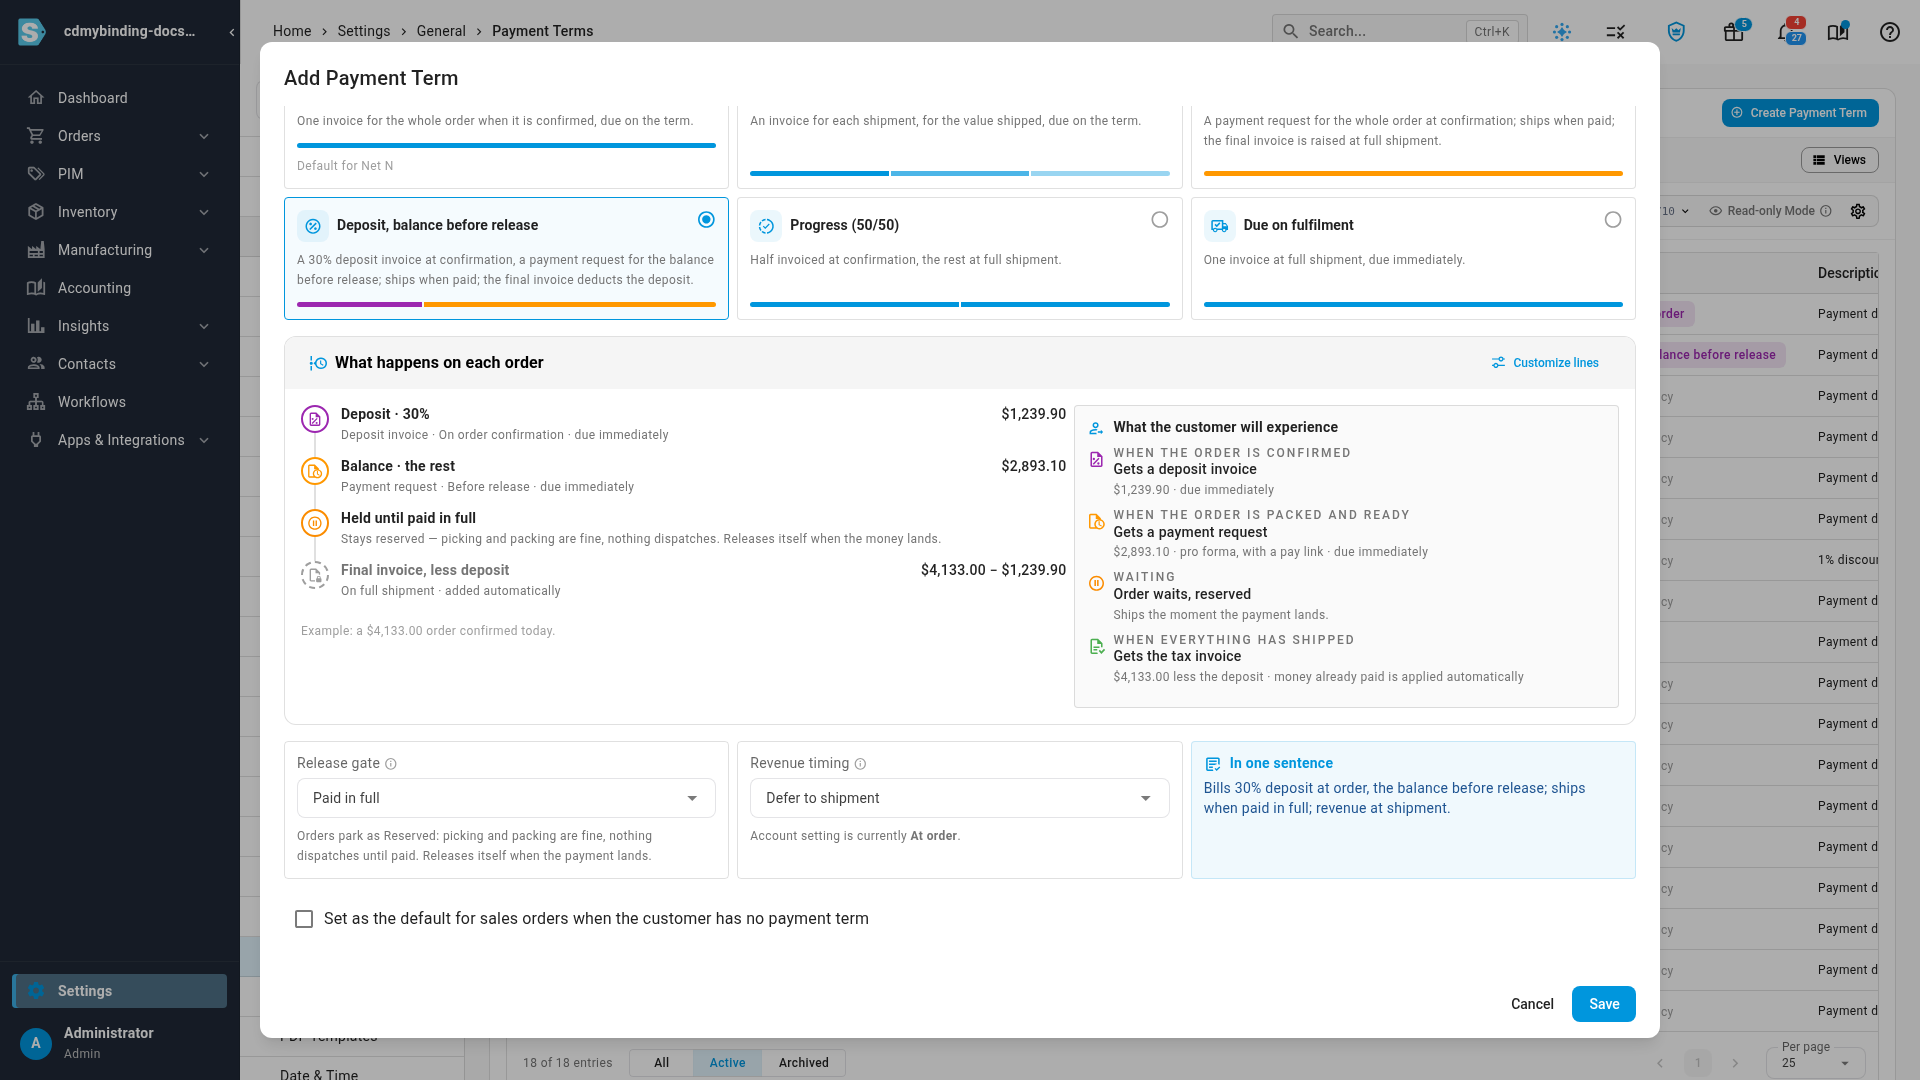Open the help question mark icon
Screen dimensions: 1920x1080
point(1889,32)
